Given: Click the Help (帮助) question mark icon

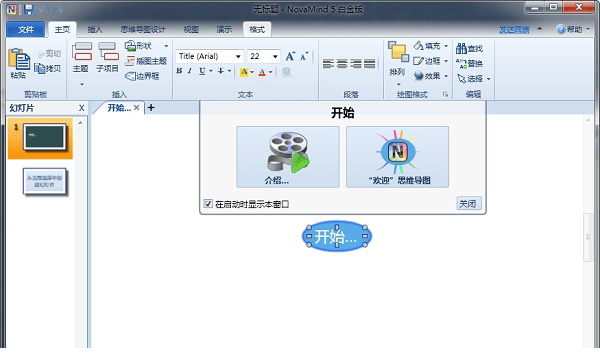Looking at the screenshot, I should pos(561,29).
